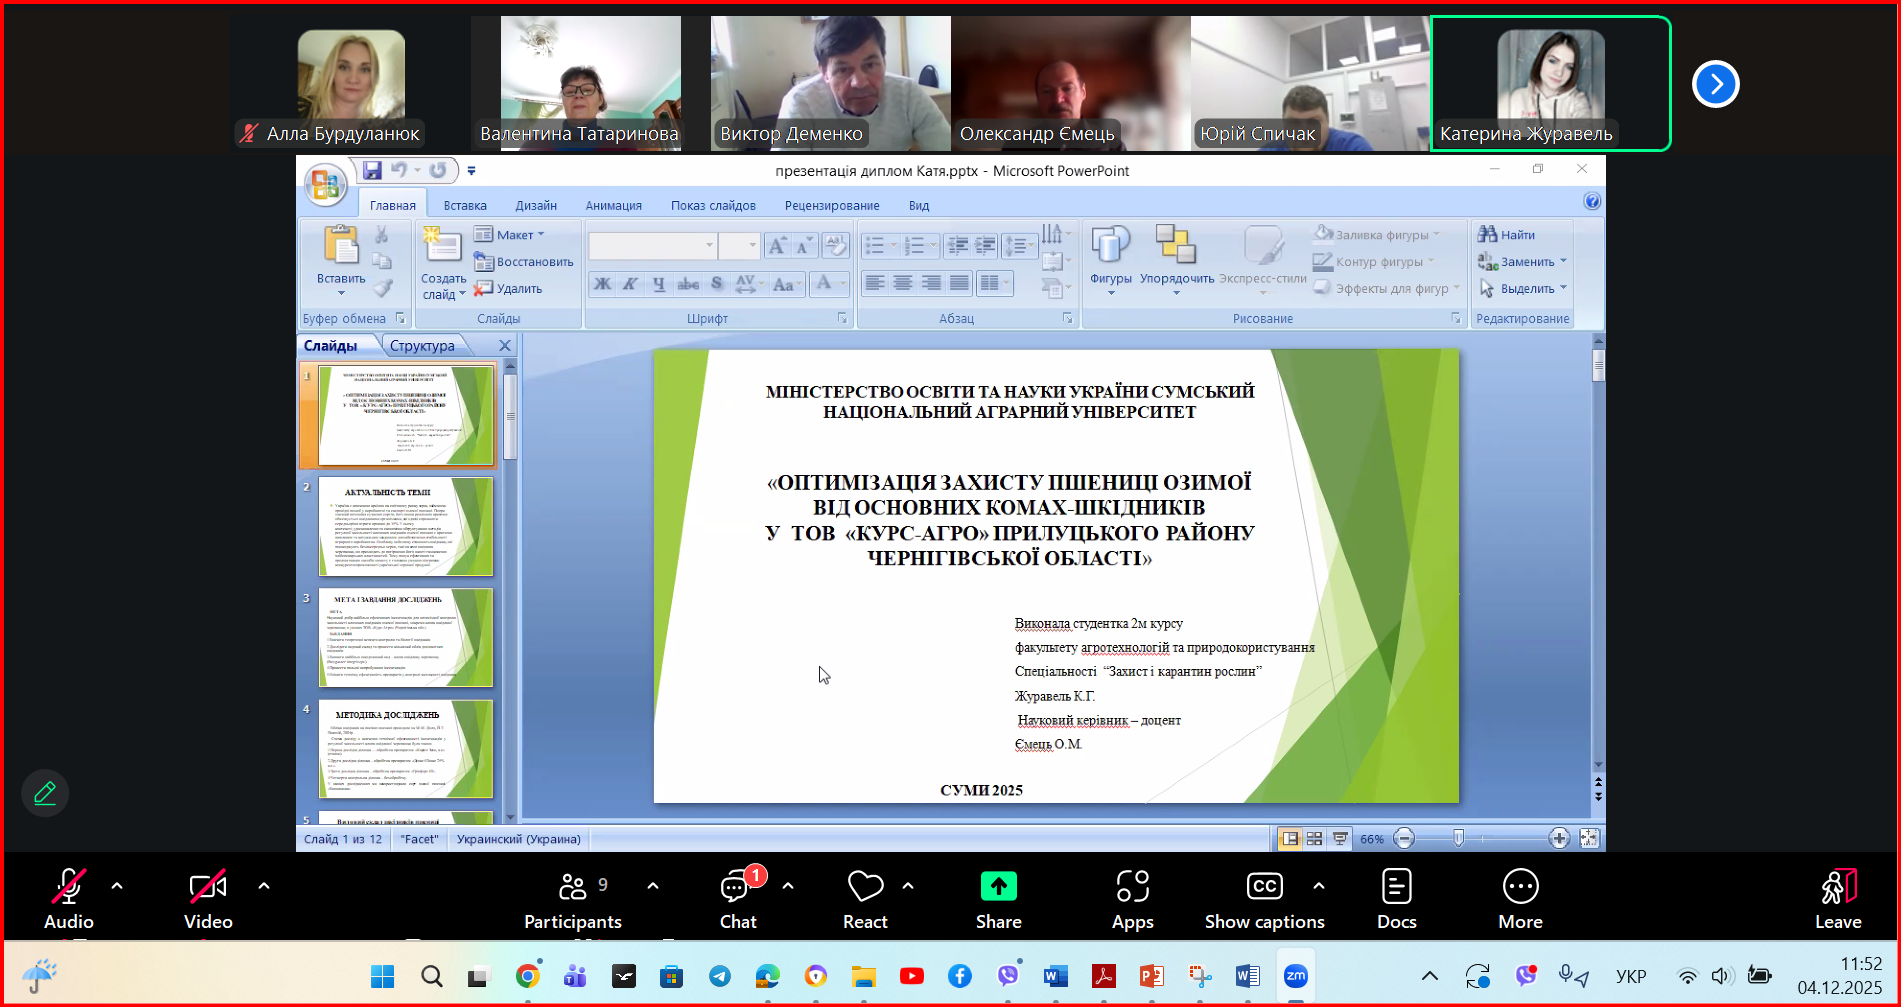Click the PowerPoint zoom slider handle

click(x=1458, y=839)
